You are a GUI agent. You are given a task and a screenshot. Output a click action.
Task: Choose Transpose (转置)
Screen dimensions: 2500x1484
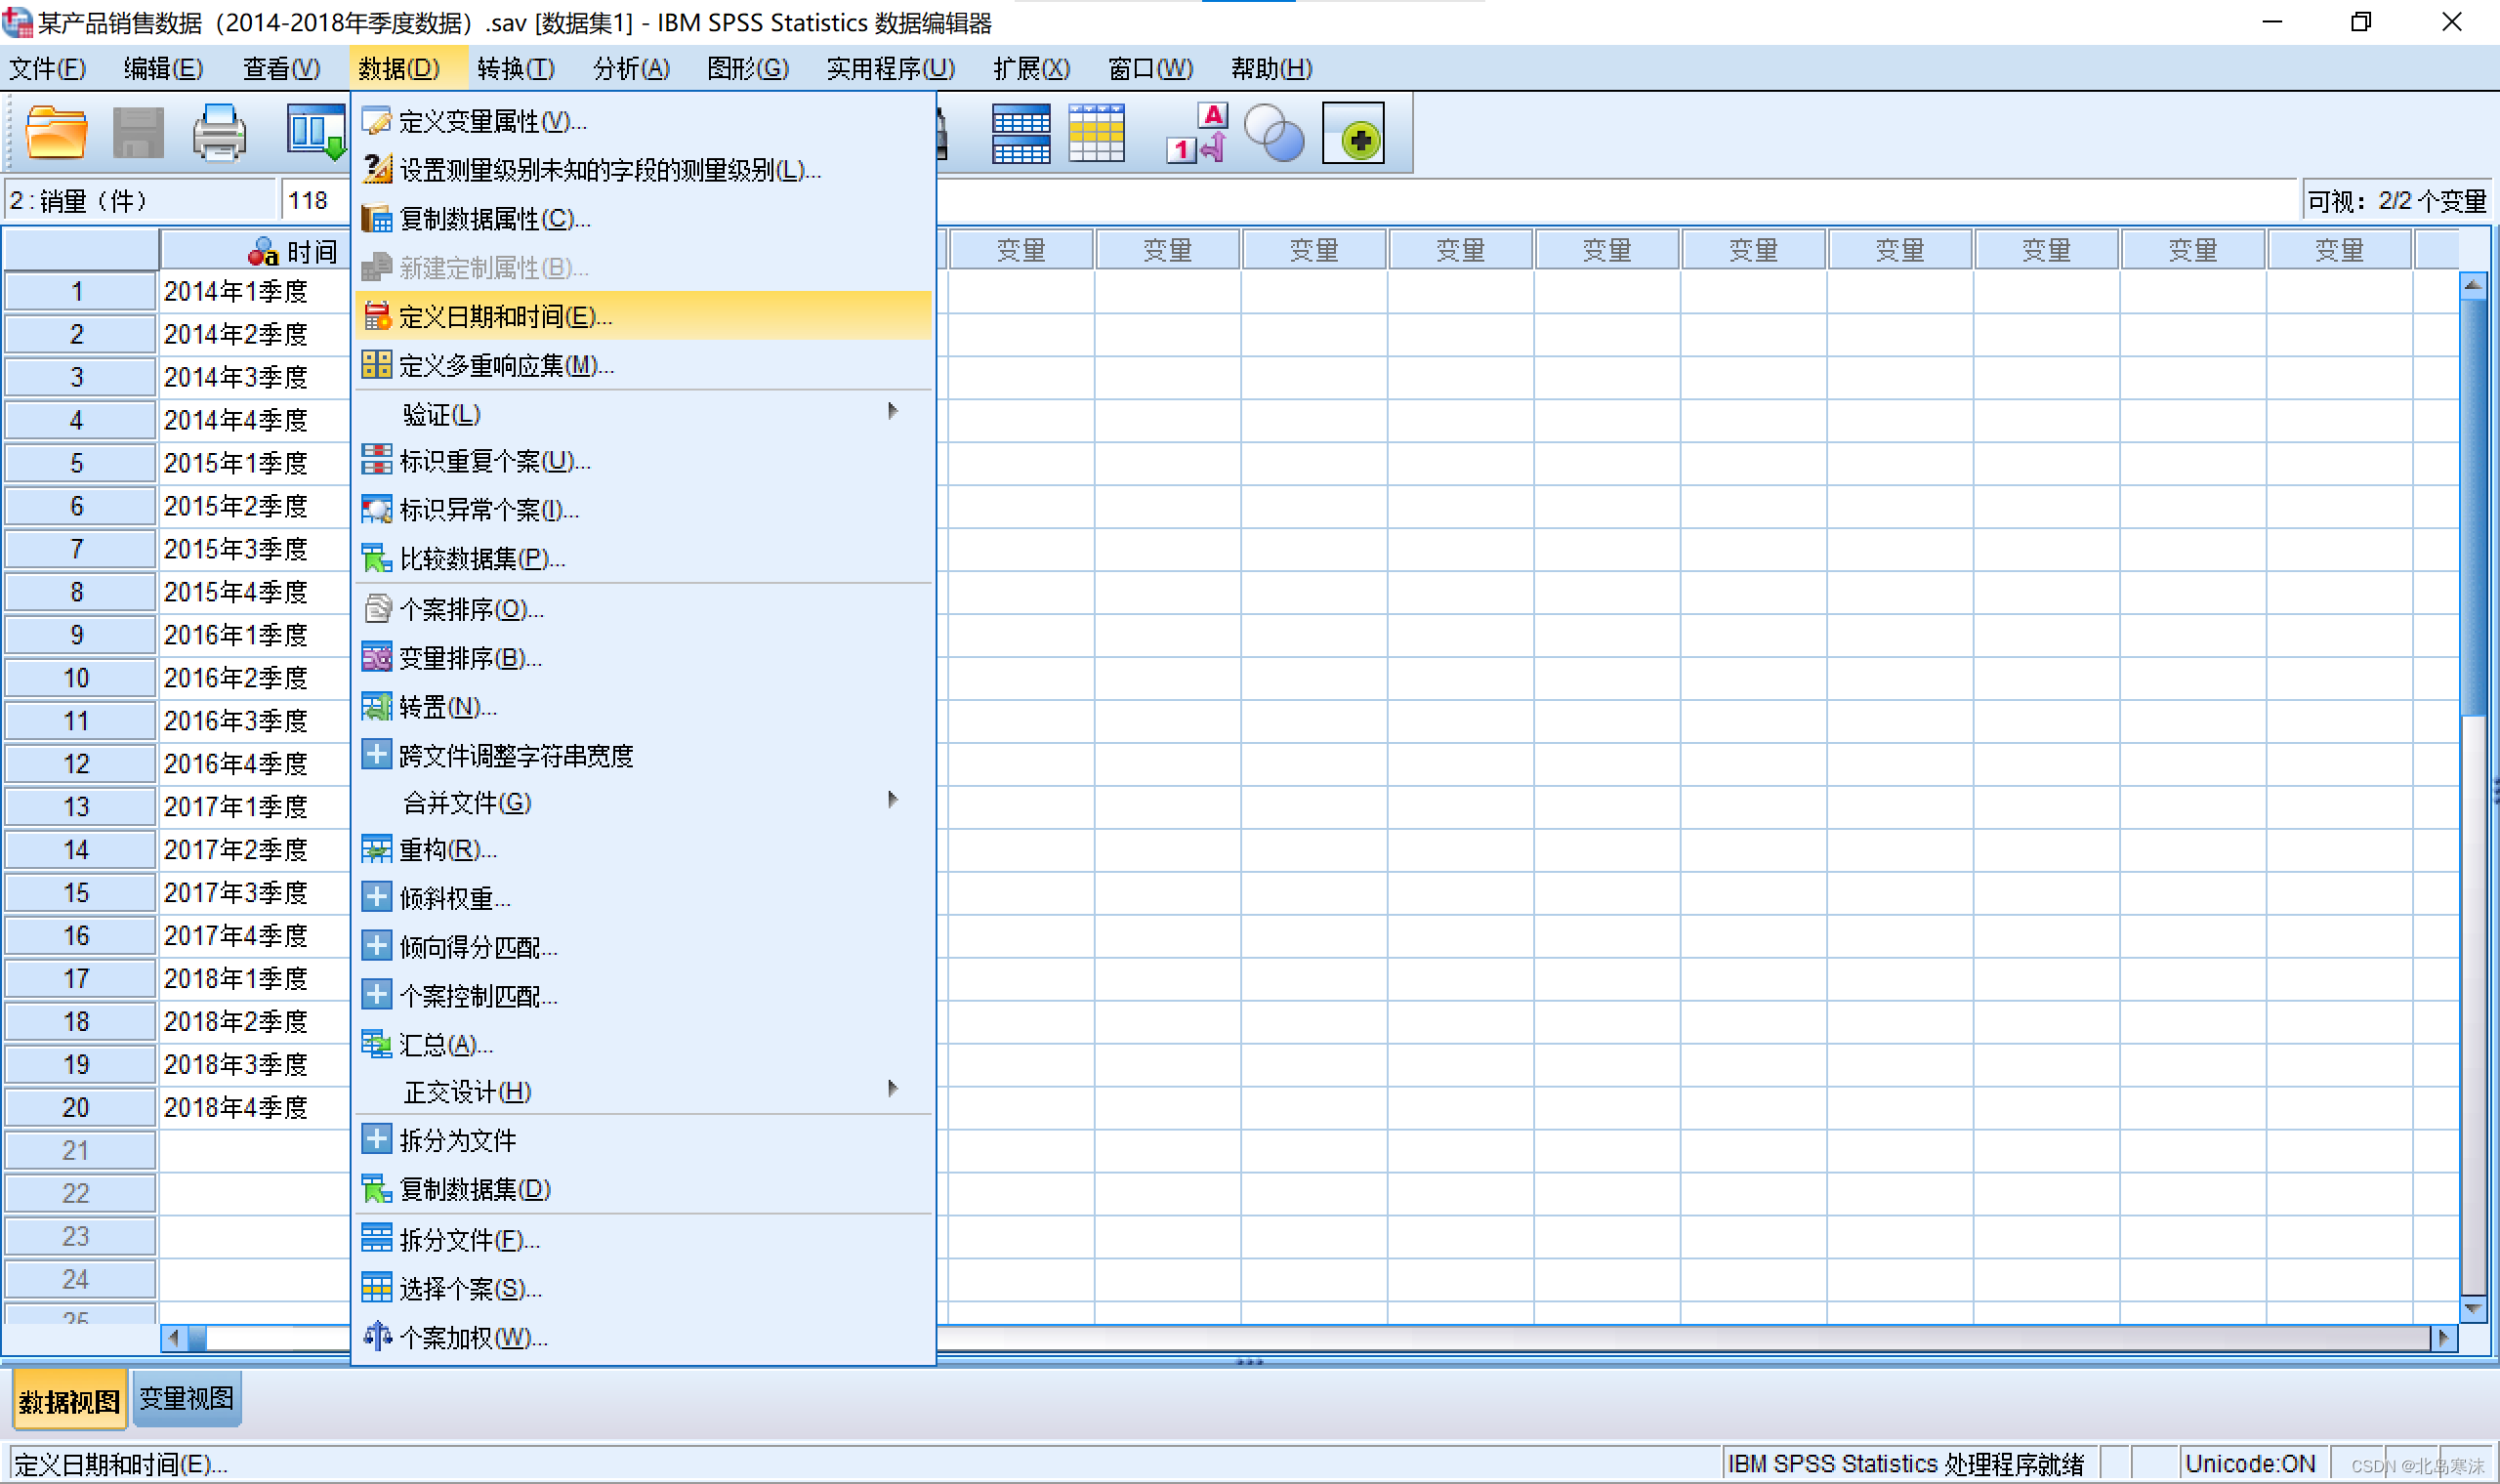(x=644, y=707)
